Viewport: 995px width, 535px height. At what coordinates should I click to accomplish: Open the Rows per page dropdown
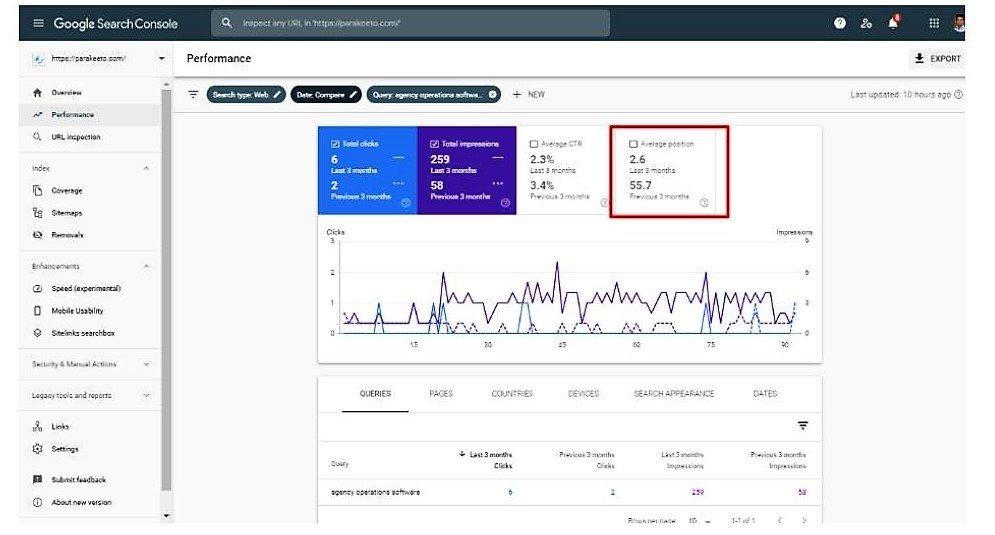(x=699, y=520)
